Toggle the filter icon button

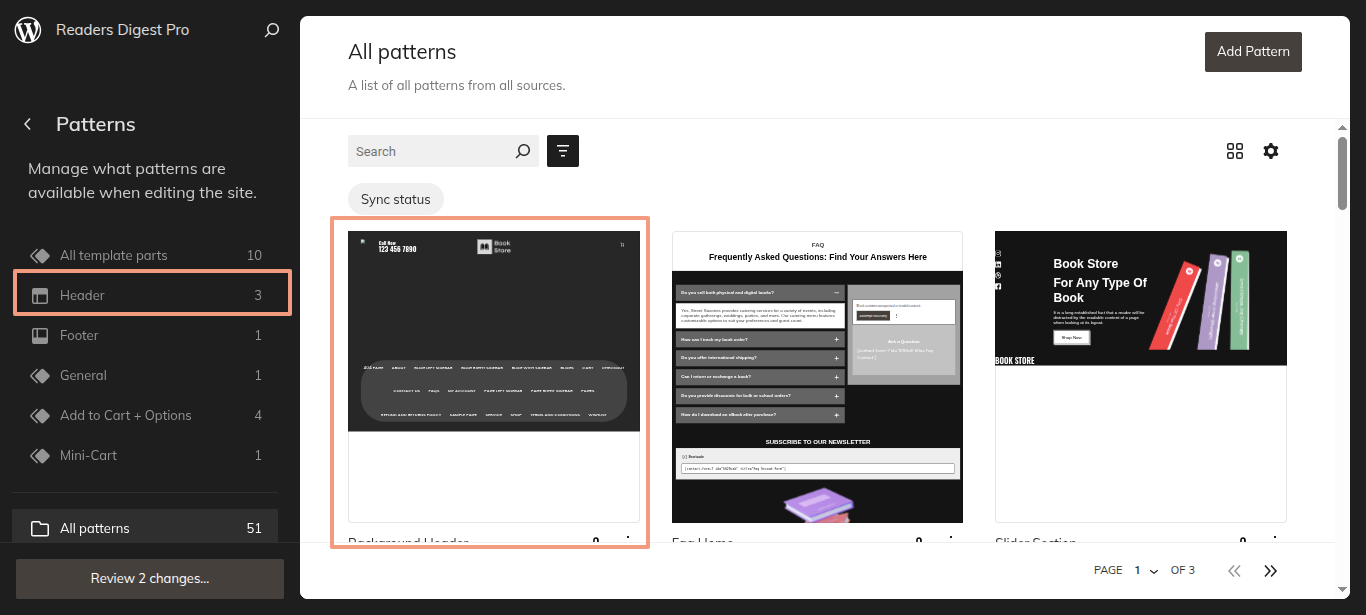[563, 151]
